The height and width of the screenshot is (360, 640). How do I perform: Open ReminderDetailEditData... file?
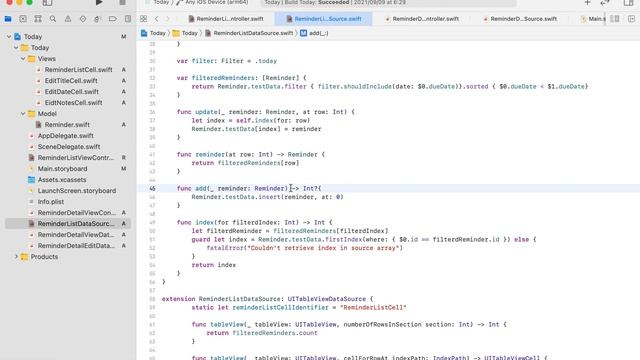tap(76, 246)
